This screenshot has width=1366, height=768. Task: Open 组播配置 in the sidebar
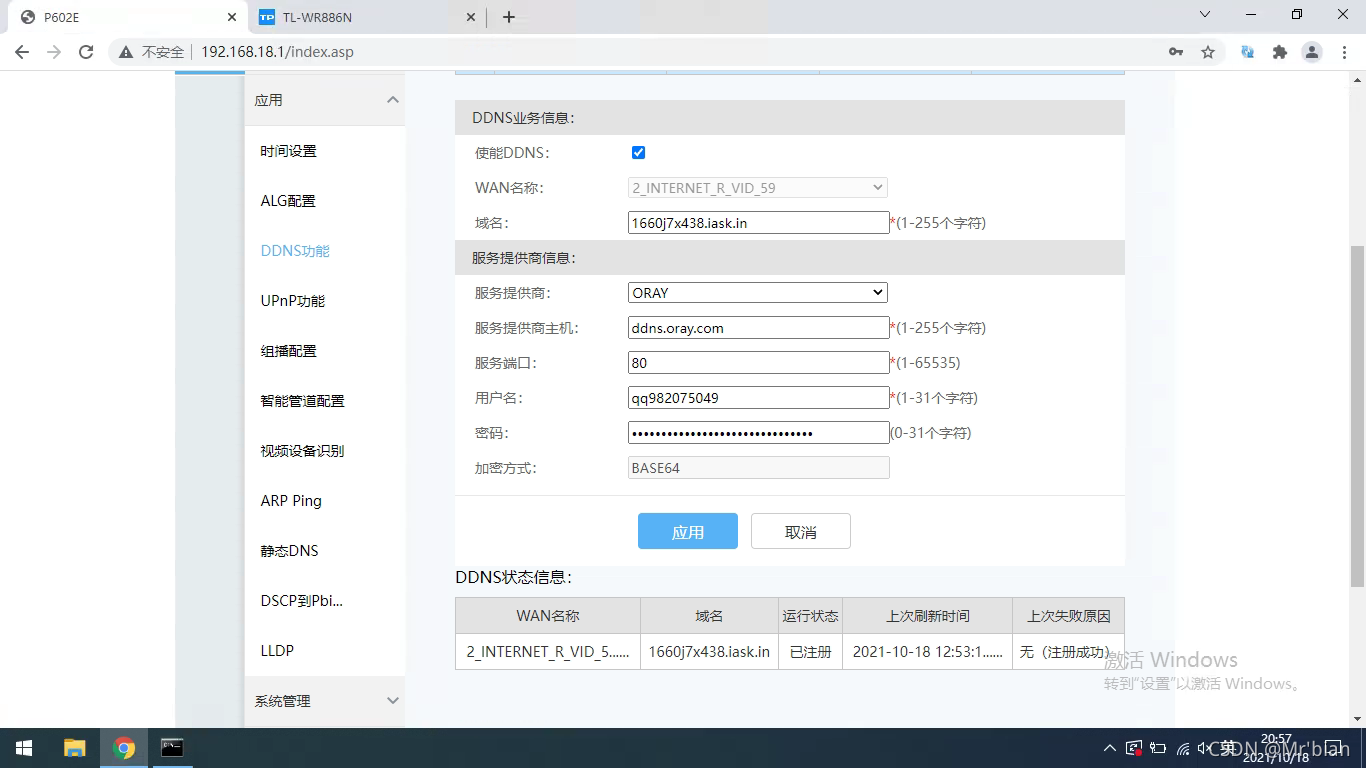pos(288,351)
